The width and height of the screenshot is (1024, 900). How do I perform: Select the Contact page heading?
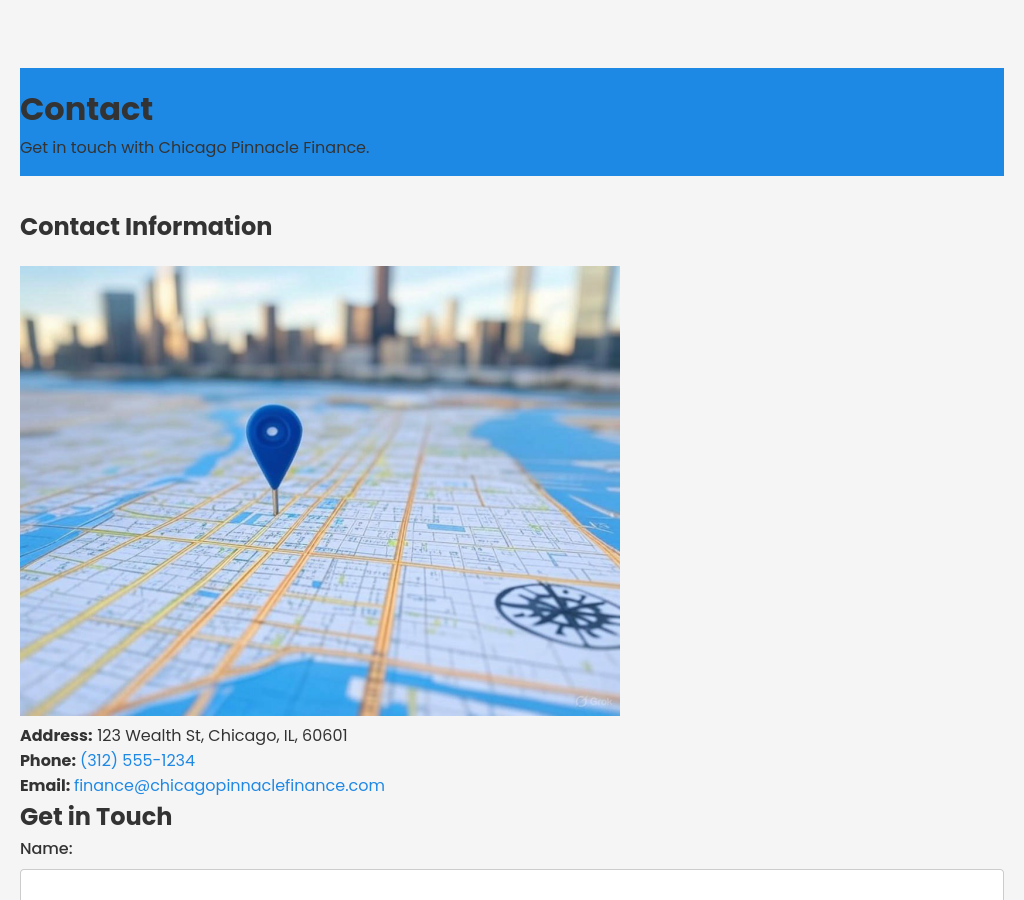pyautogui.click(x=86, y=109)
